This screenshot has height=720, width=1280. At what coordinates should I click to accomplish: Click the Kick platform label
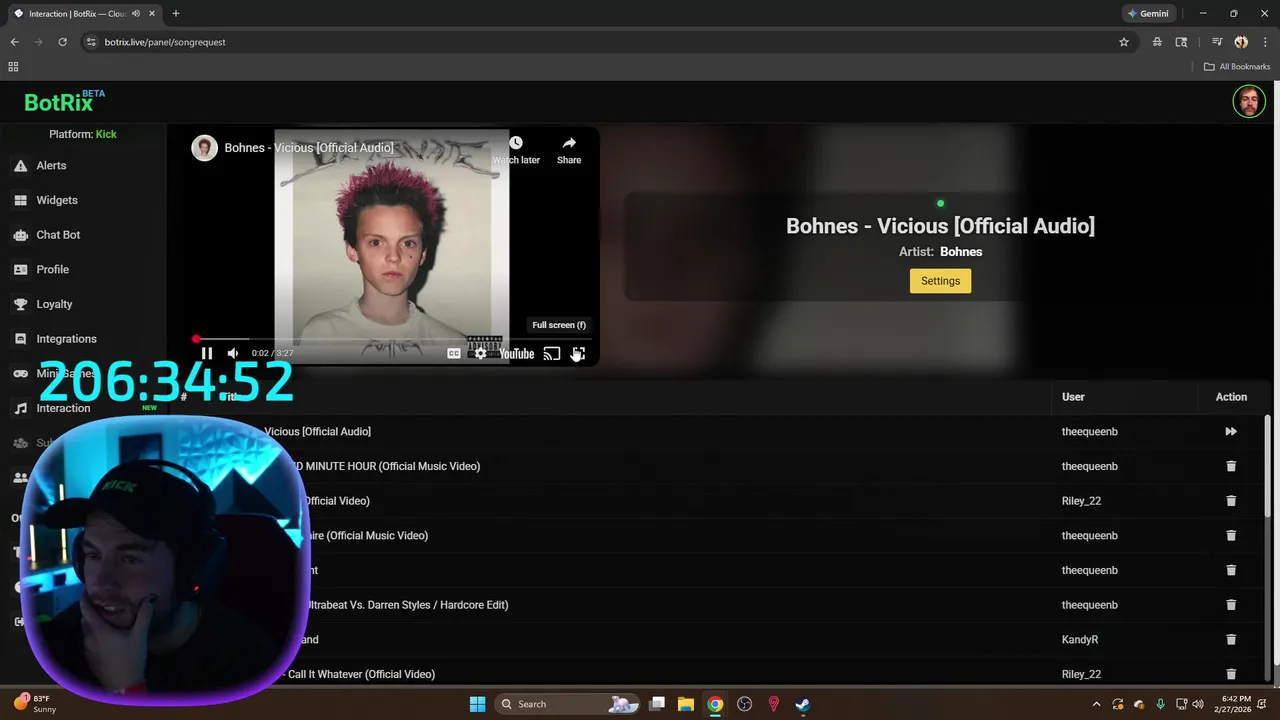(106, 134)
